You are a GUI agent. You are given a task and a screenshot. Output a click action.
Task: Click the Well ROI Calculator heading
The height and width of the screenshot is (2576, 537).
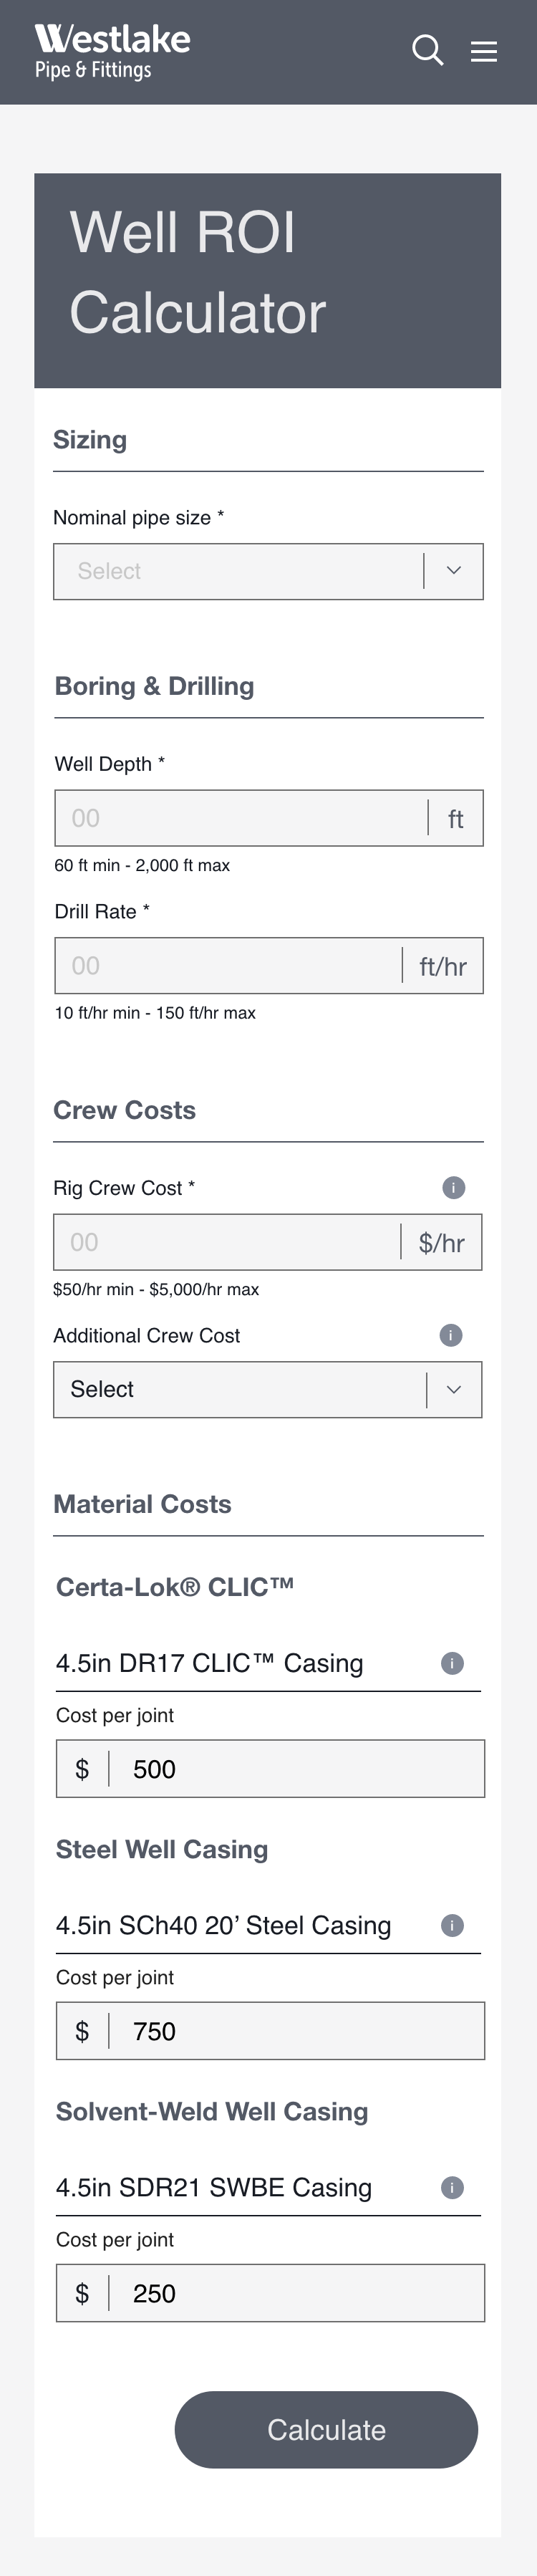(x=198, y=272)
